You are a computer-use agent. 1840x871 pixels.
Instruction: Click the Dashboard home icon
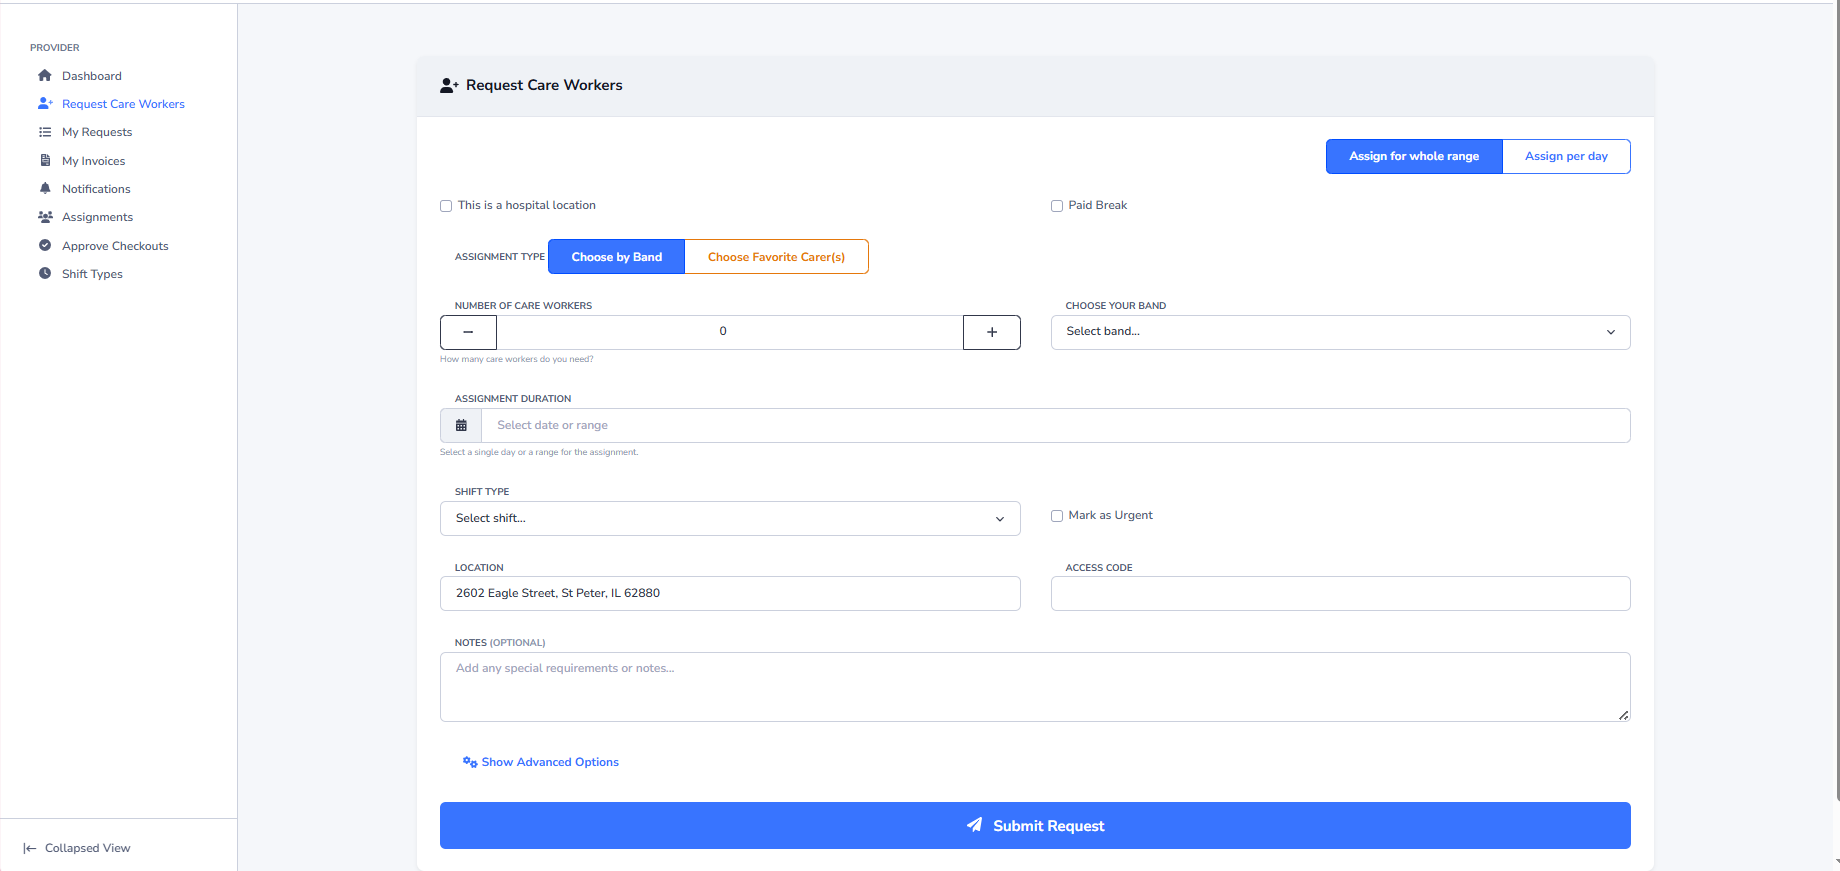(45, 76)
